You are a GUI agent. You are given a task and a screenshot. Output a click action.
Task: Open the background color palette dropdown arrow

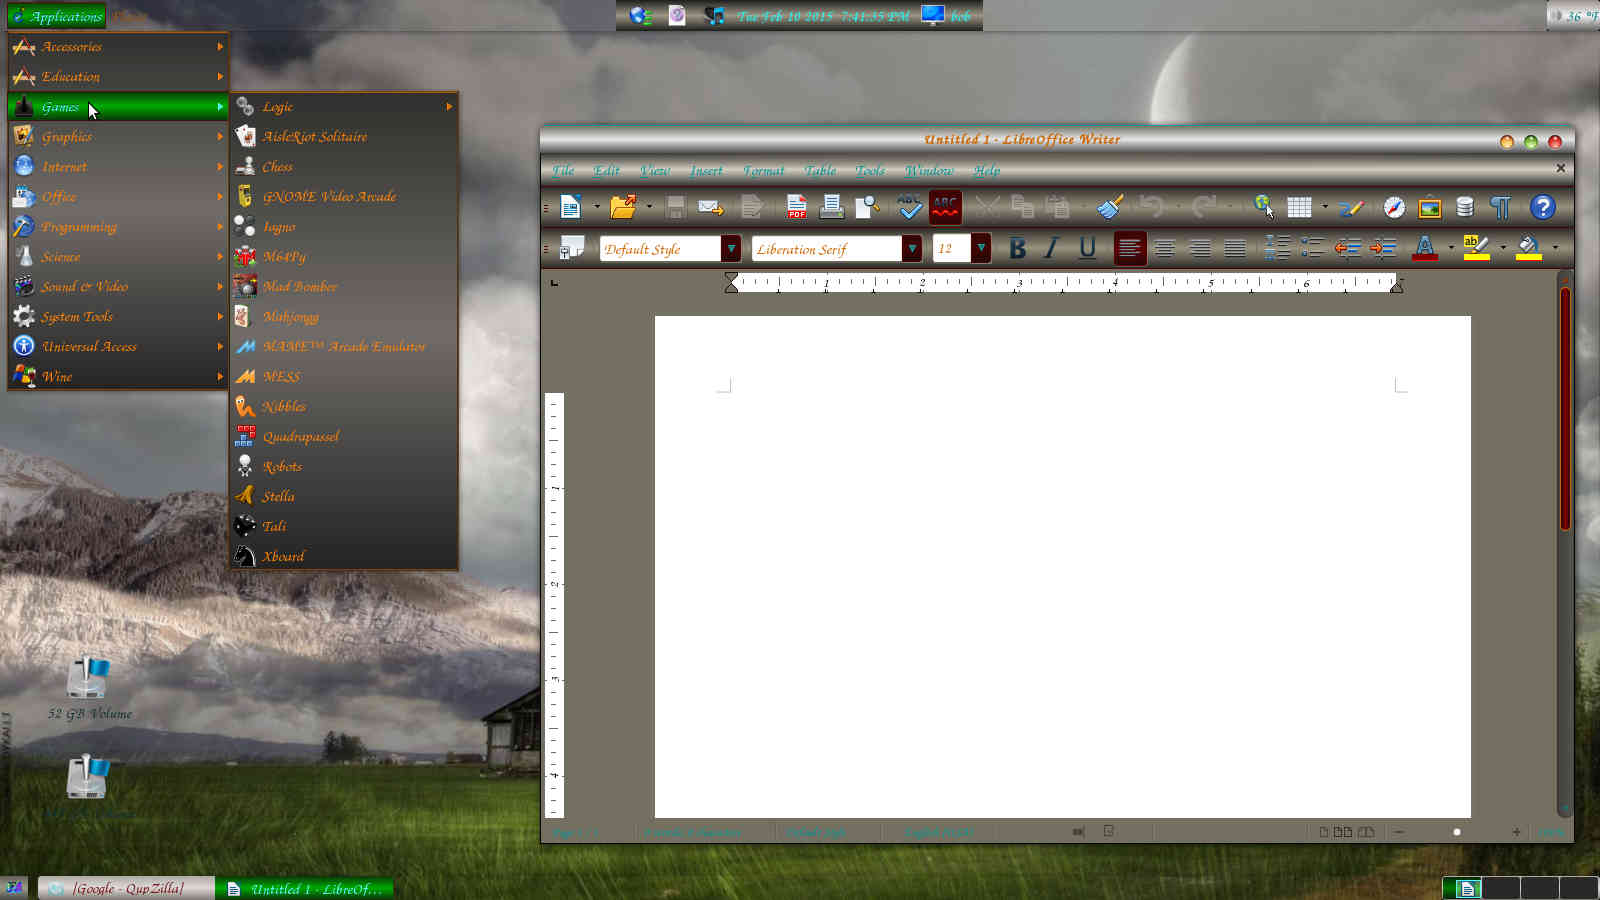tap(1555, 248)
